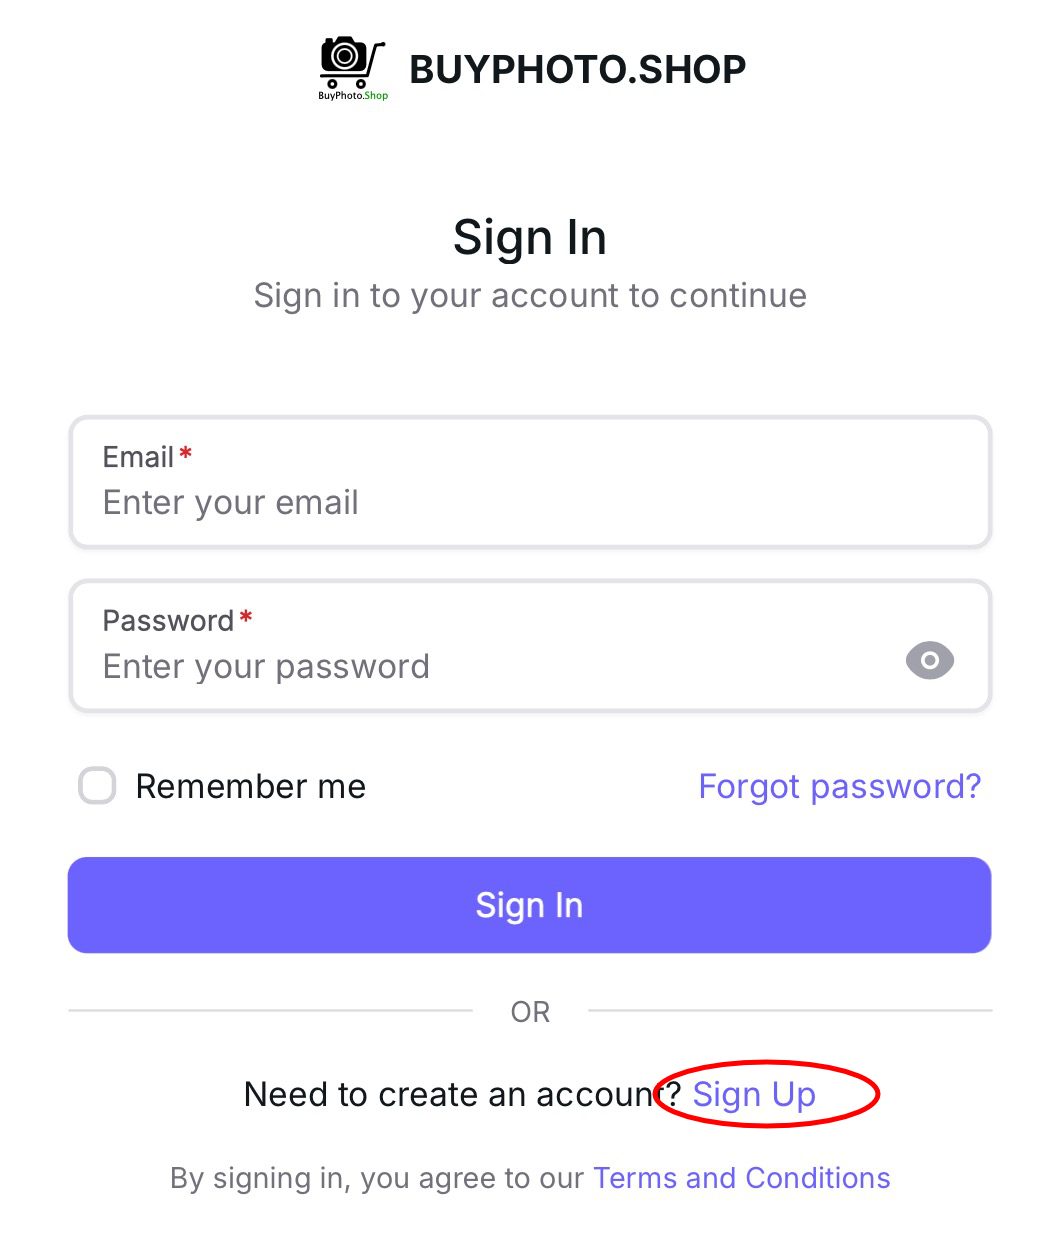Show the password using the eye icon
This screenshot has width=1056, height=1260.
click(x=929, y=661)
